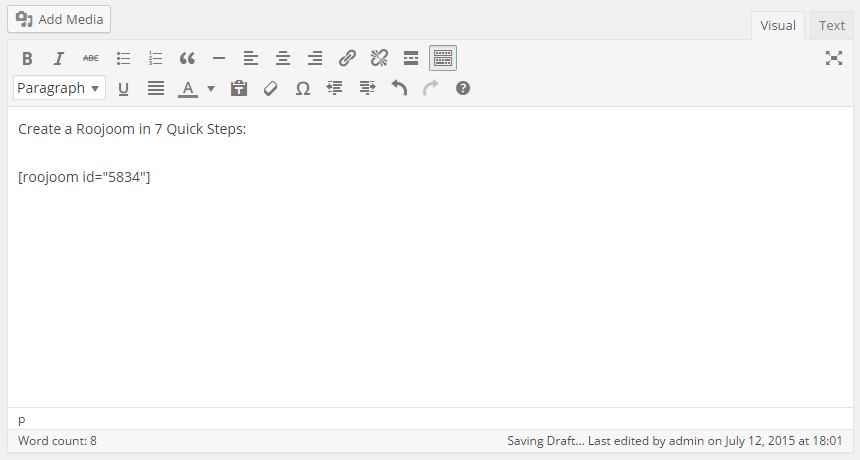Enter distraction-free writing mode
860x460 pixels.
point(834,58)
